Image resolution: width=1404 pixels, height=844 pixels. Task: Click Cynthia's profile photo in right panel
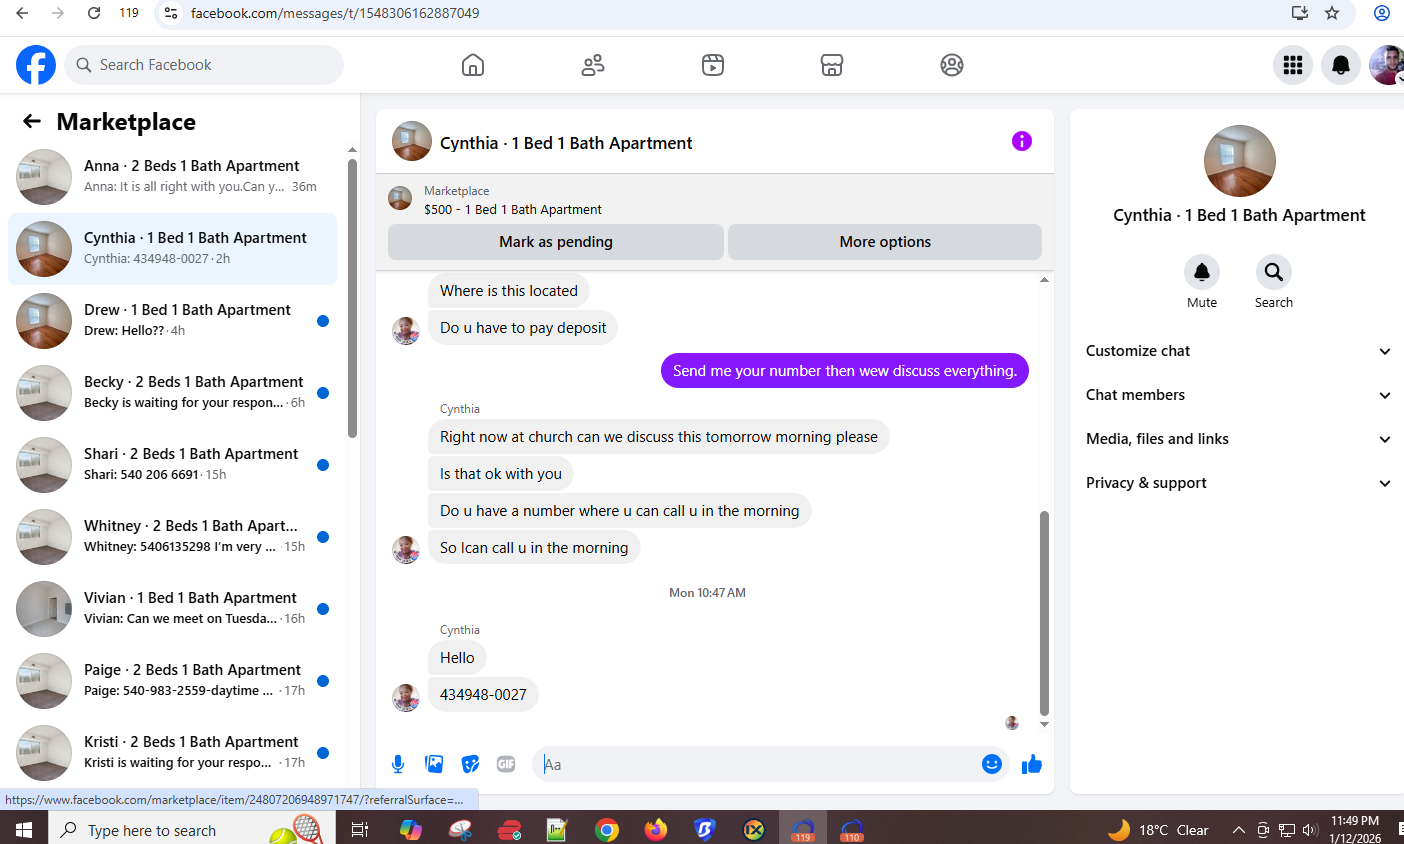[1239, 161]
